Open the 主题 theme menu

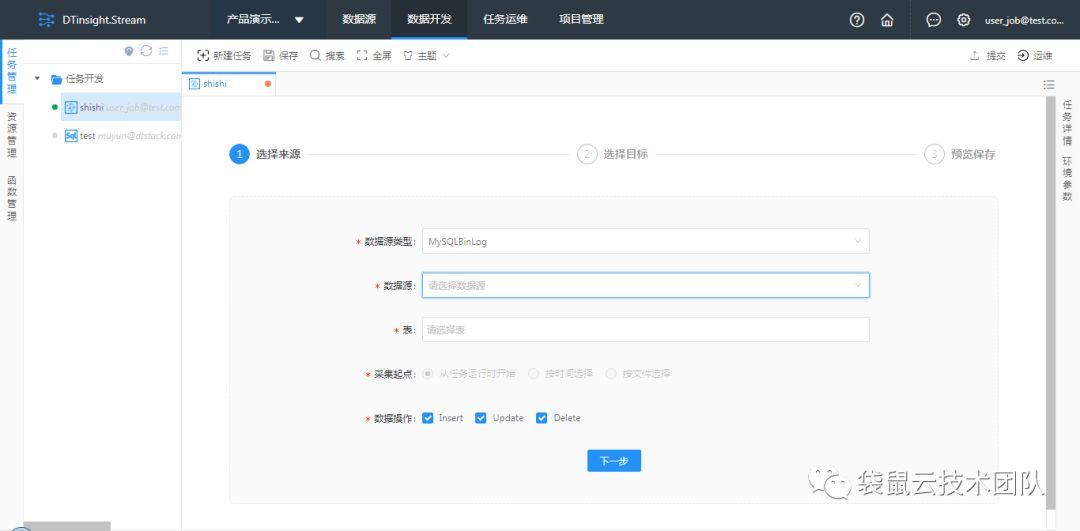click(426, 56)
